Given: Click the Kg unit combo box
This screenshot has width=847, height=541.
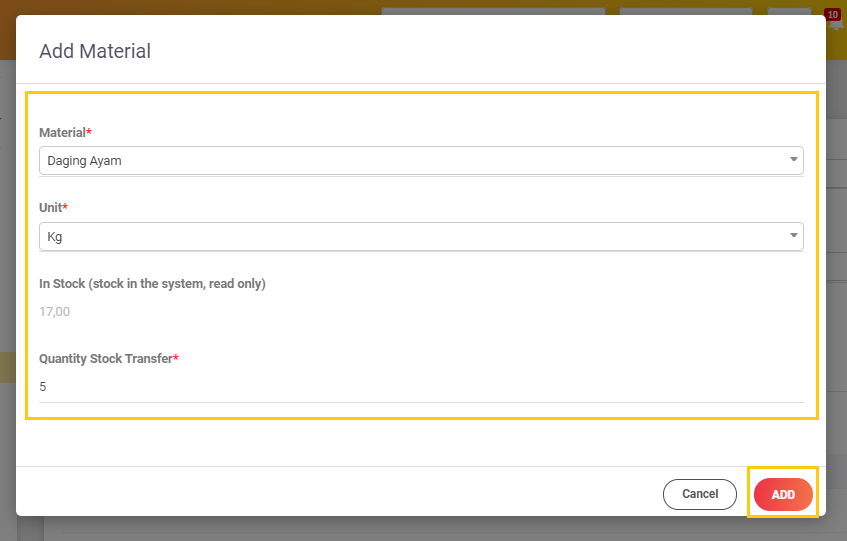Looking at the screenshot, I should point(410,236).
